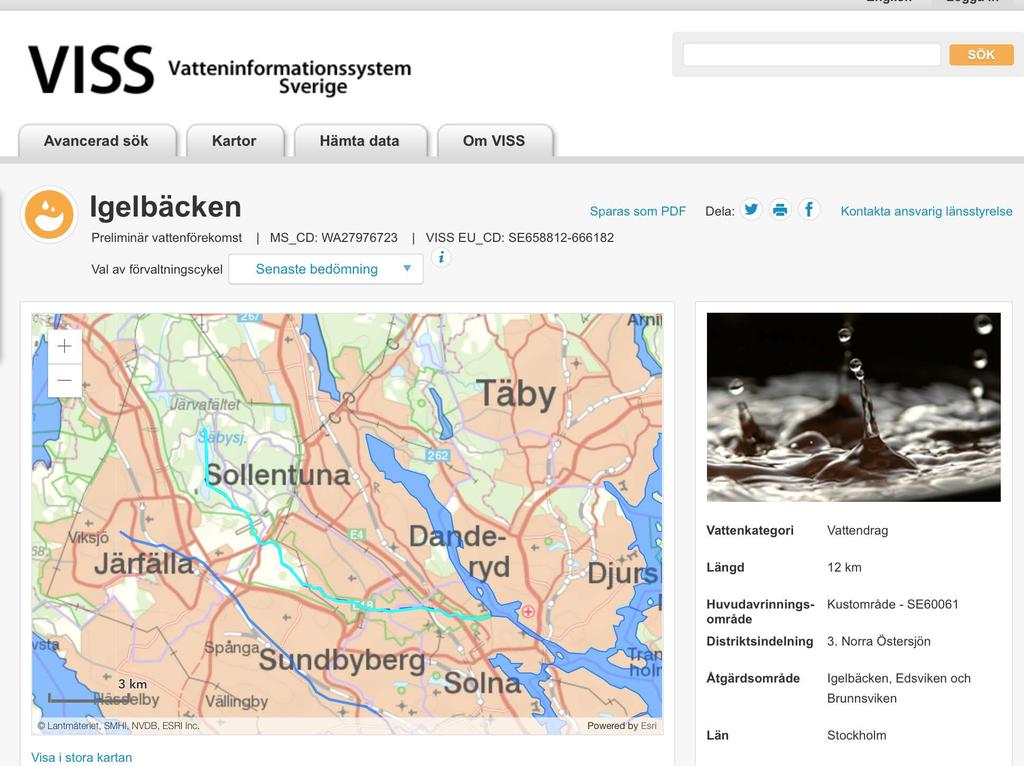
Task: Select the MS_CD: WA27976723 text
Action: tap(334, 238)
